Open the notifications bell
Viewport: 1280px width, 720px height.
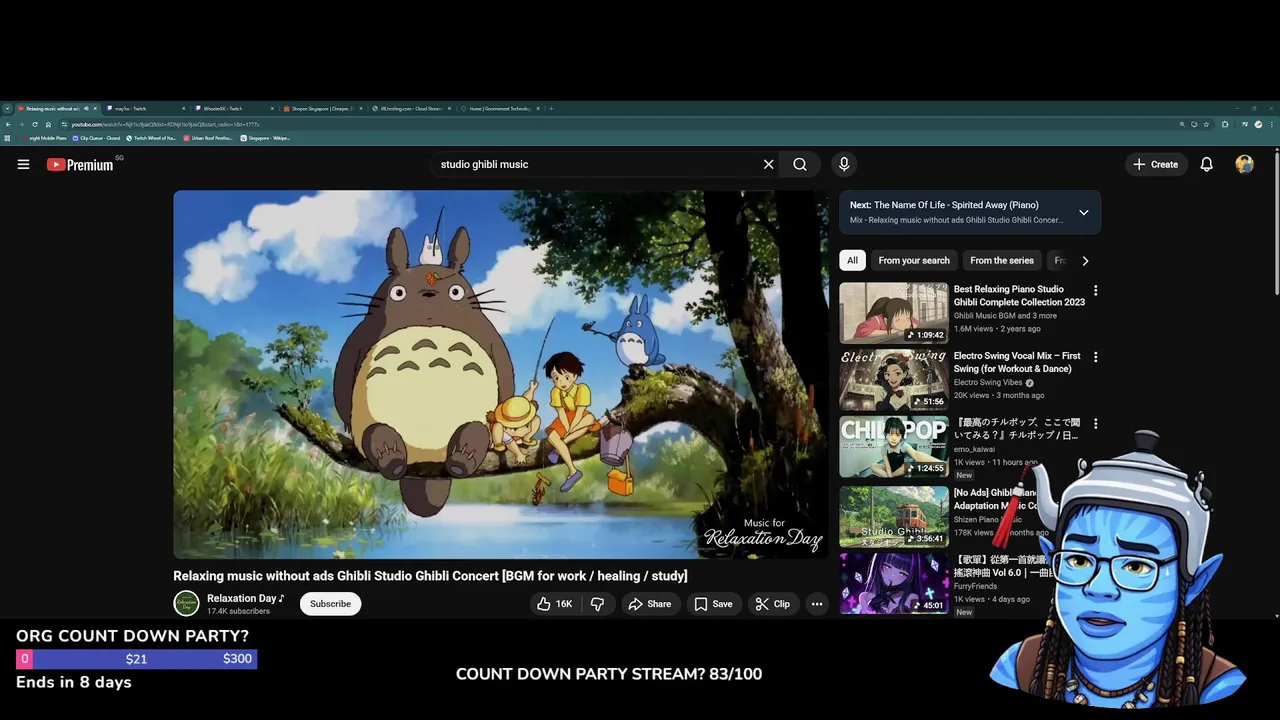pos(1207,164)
